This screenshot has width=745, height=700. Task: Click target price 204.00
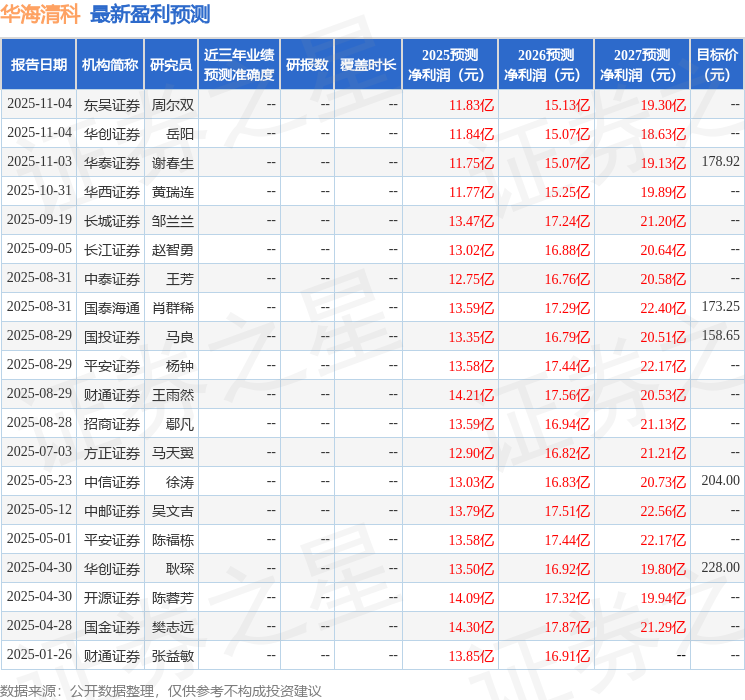click(x=721, y=480)
